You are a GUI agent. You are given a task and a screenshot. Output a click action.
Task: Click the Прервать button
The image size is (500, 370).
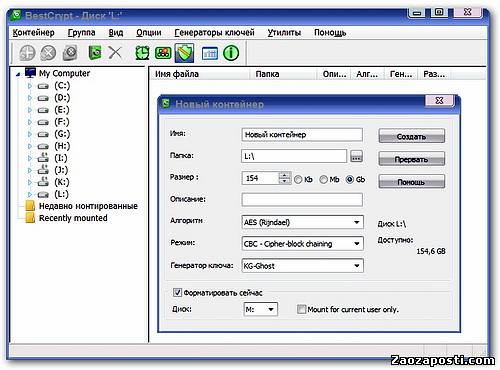pos(412,159)
